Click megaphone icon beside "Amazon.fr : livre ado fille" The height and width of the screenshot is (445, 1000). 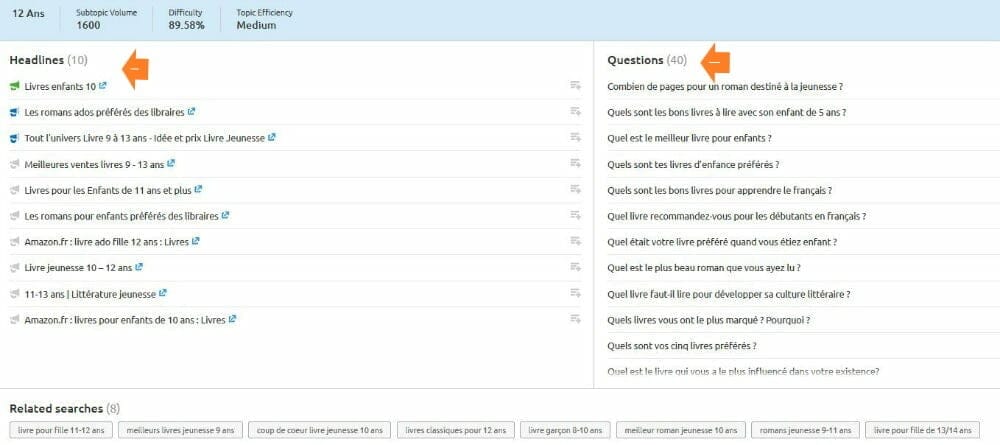pos(15,242)
